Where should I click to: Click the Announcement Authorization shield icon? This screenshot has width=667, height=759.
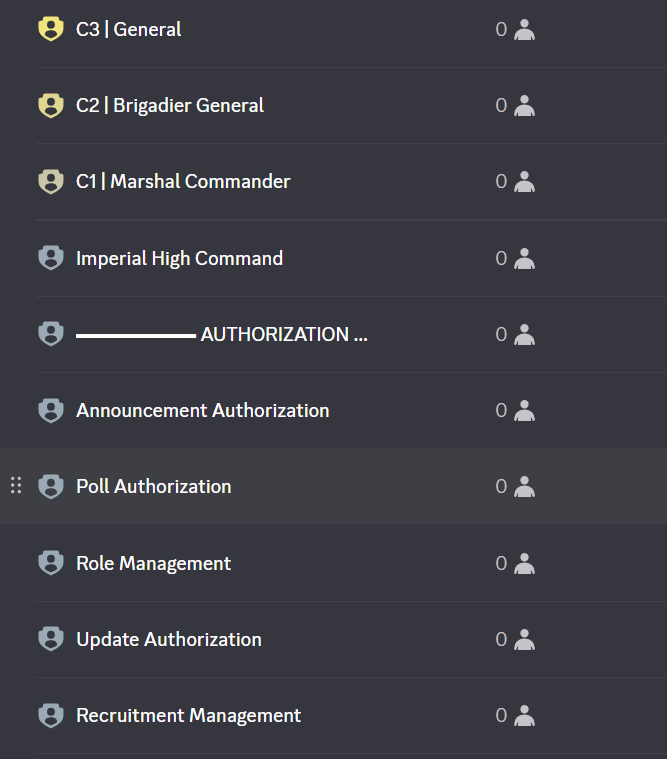click(x=50, y=410)
